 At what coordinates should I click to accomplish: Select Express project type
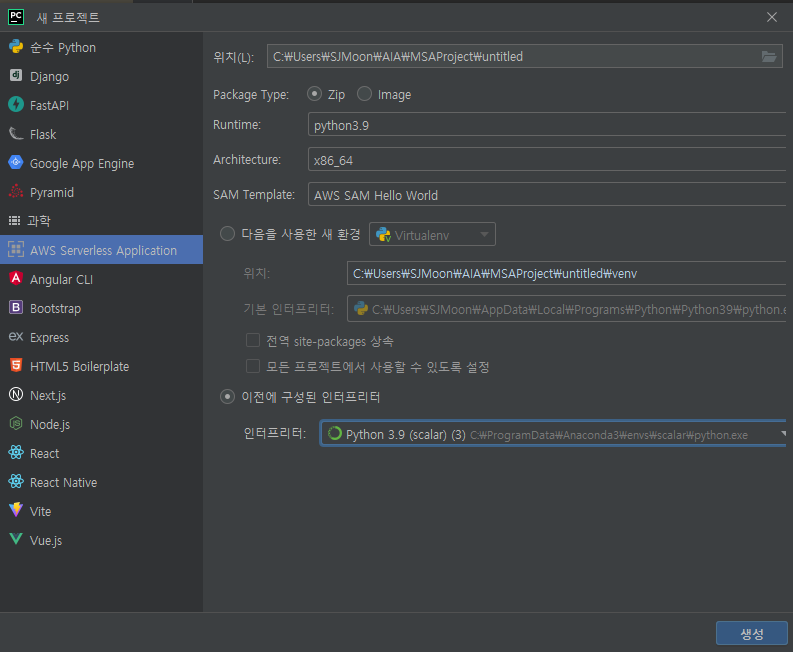coord(101,337)
